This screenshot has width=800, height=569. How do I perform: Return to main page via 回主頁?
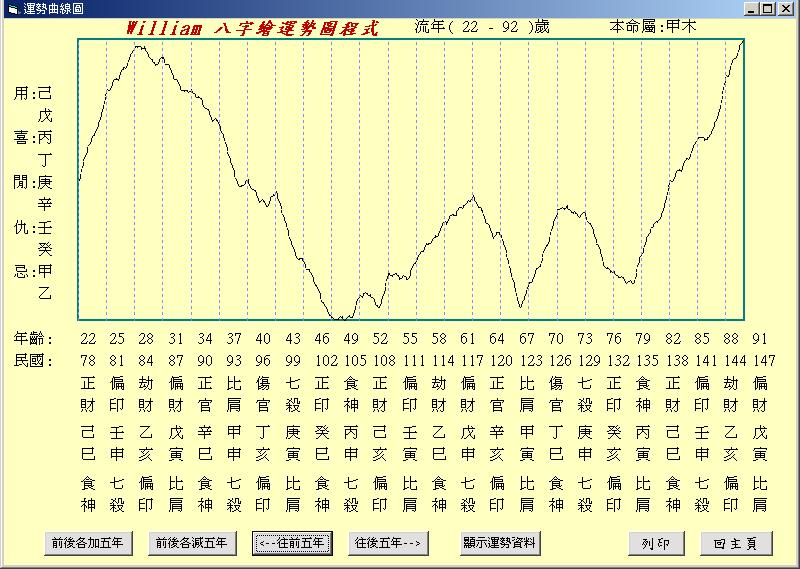point(736,543)
